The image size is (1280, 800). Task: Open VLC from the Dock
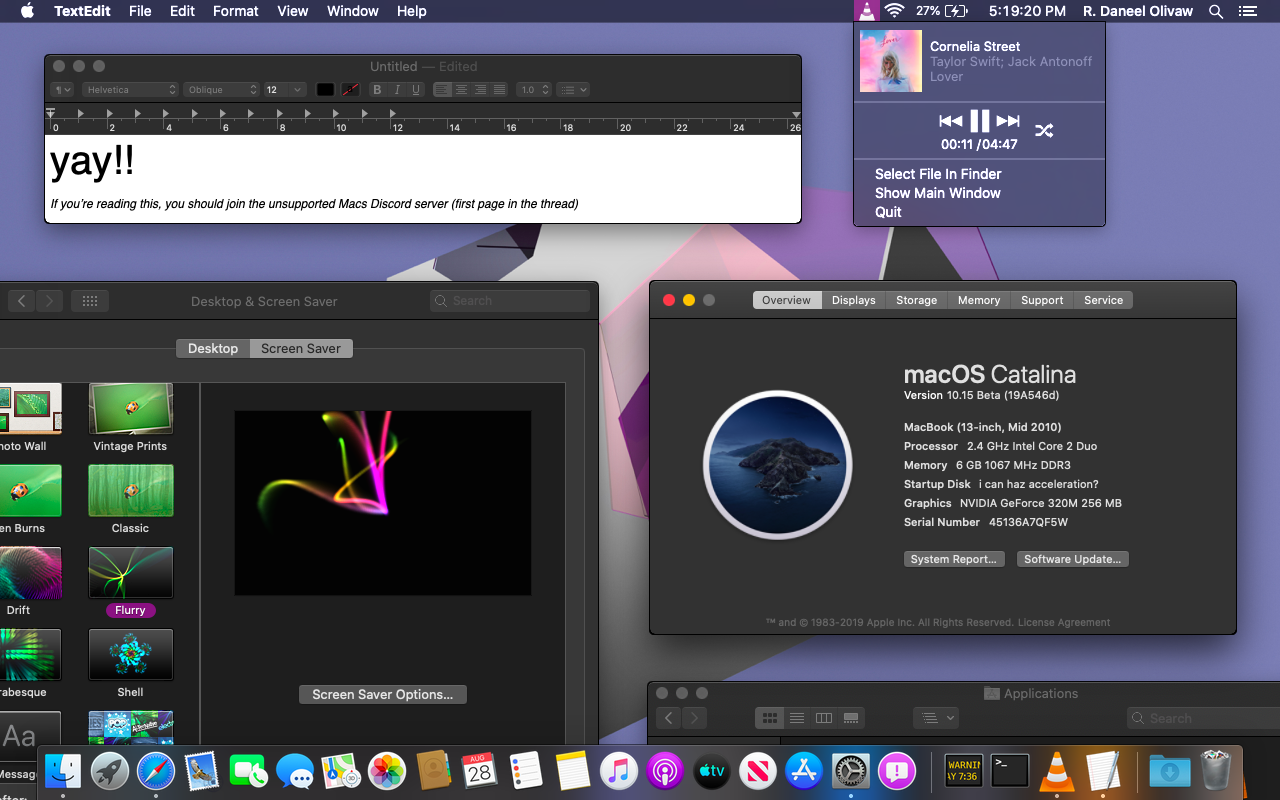(1056, 770)
